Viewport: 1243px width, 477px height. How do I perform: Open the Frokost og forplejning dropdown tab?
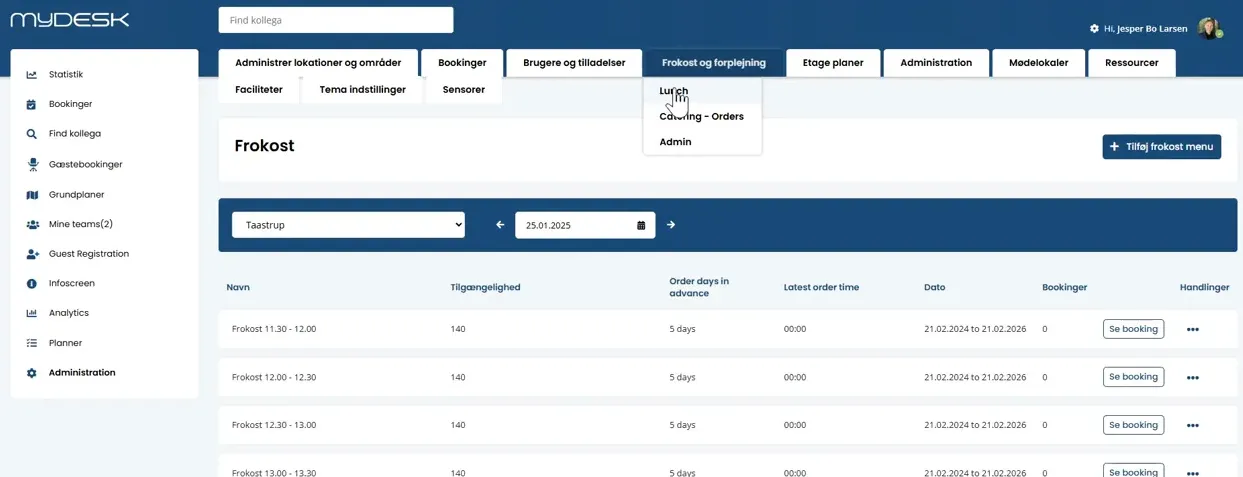coord(714,63)
